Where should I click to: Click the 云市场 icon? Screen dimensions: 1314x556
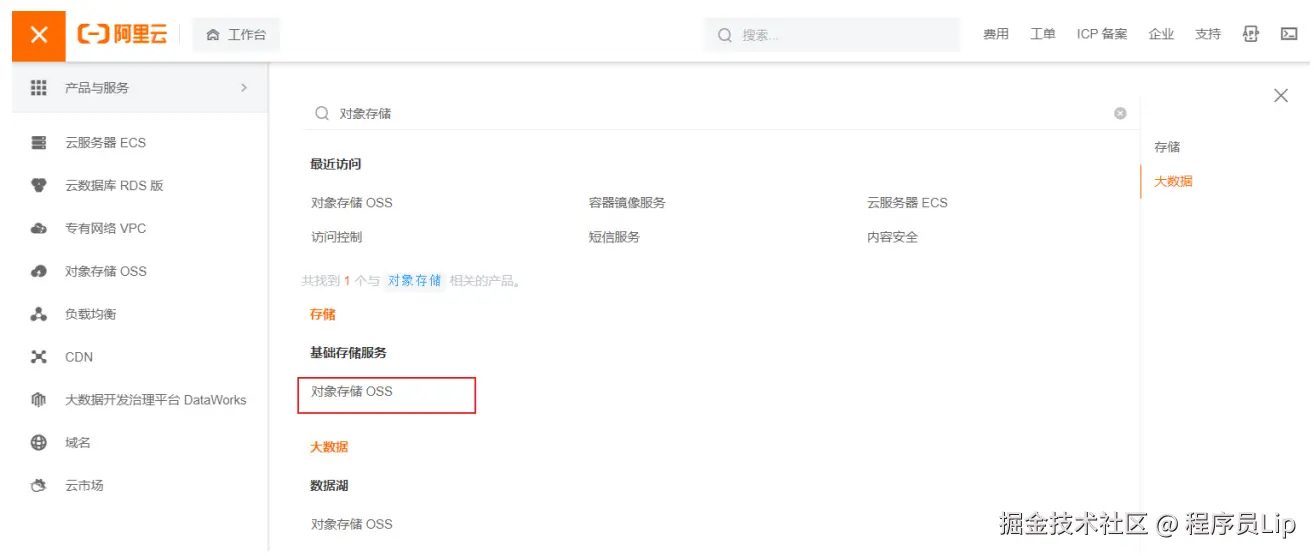click(39, 486)
